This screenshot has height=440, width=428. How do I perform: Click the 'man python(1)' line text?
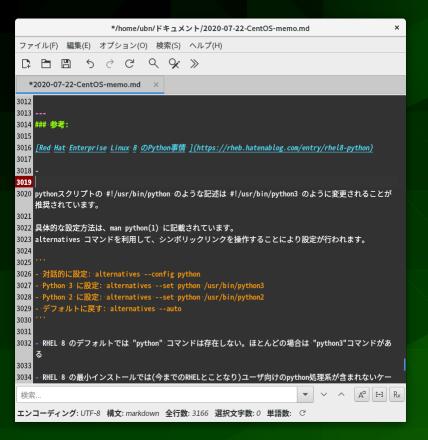pyautogui.click(x=134, y=228)
